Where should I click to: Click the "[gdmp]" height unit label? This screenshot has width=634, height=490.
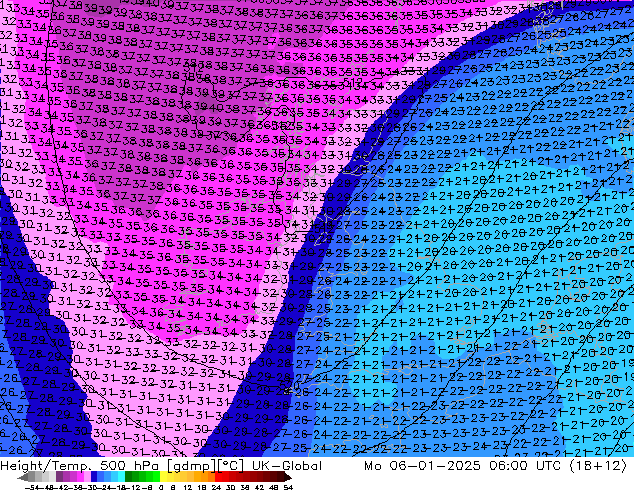point(192,466)
